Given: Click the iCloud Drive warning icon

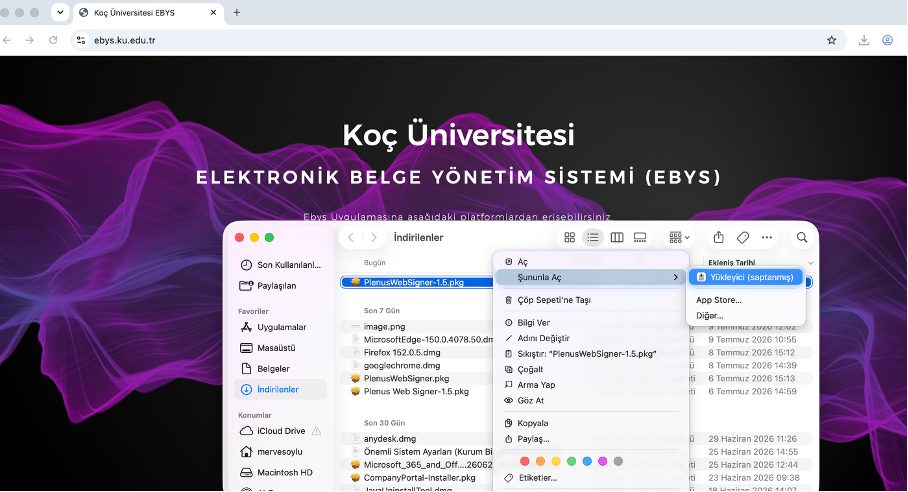Looking at the screenshot, I should (316, 431).
